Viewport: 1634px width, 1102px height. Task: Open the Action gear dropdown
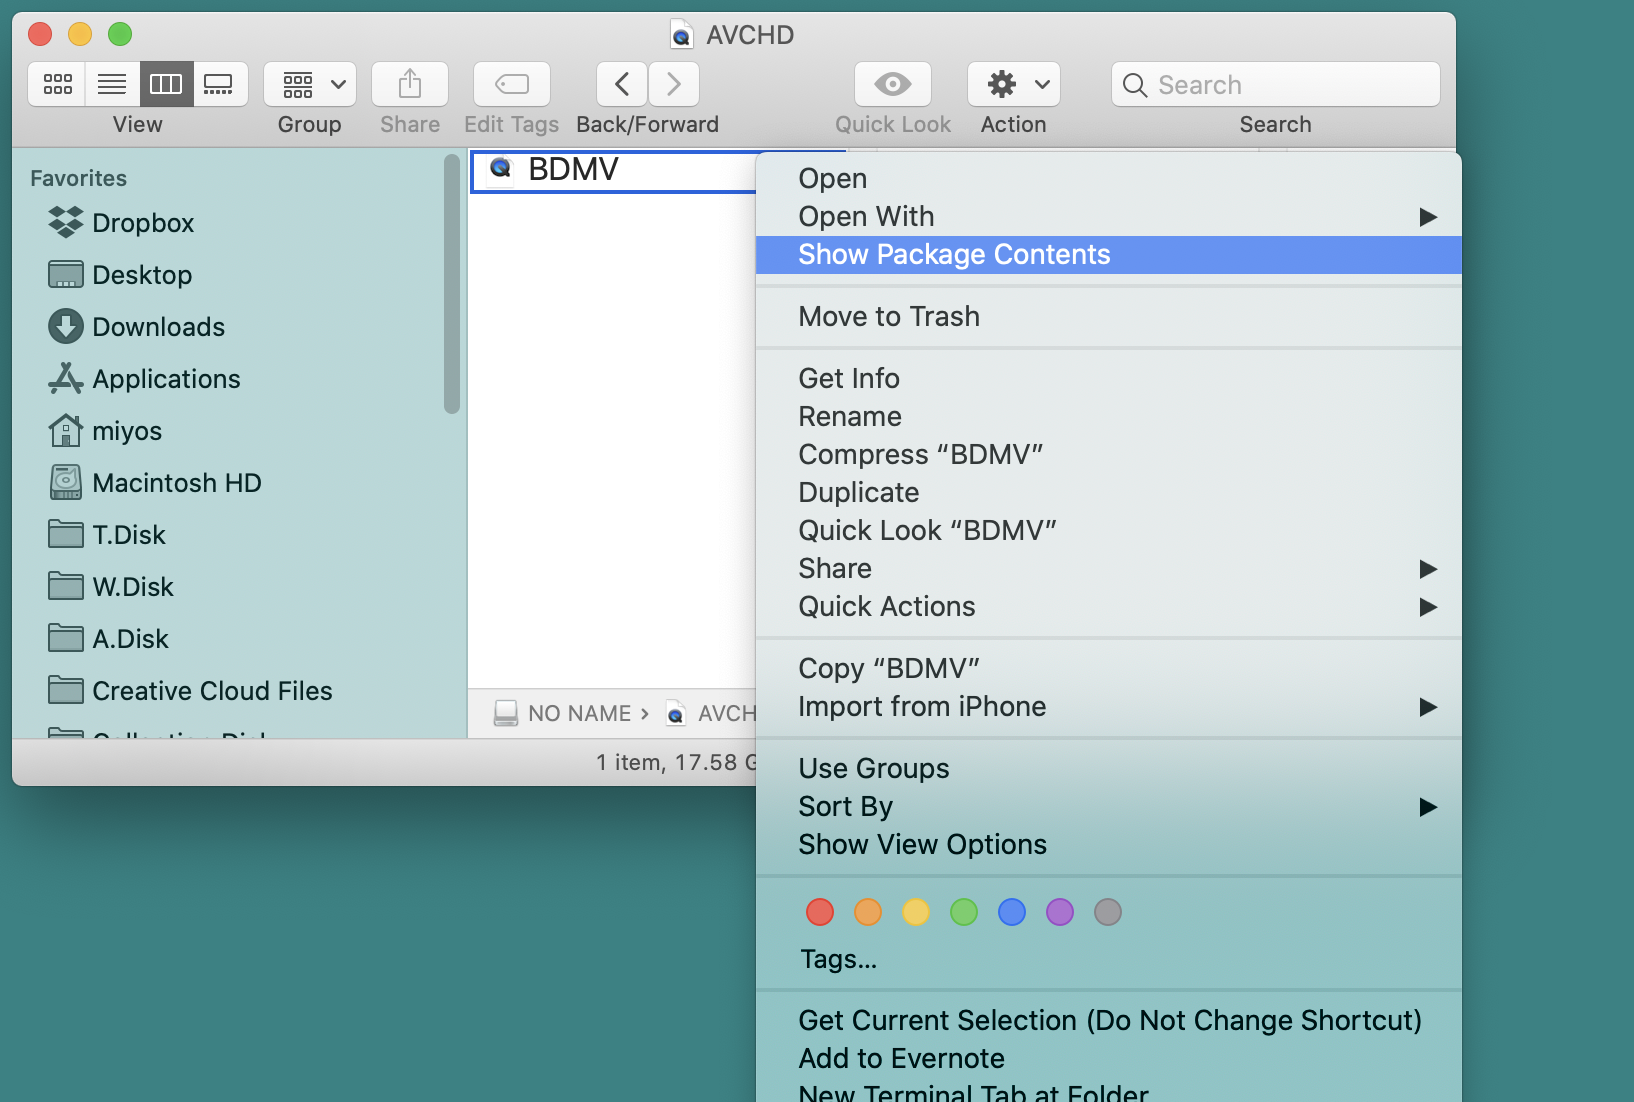(x=1013, y=84)
